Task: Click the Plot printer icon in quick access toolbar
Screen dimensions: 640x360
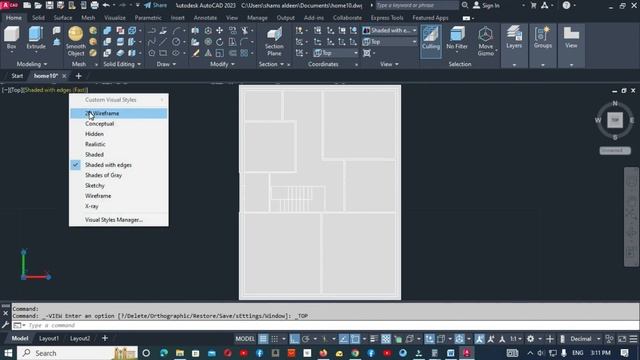Action: coord(95,5)
